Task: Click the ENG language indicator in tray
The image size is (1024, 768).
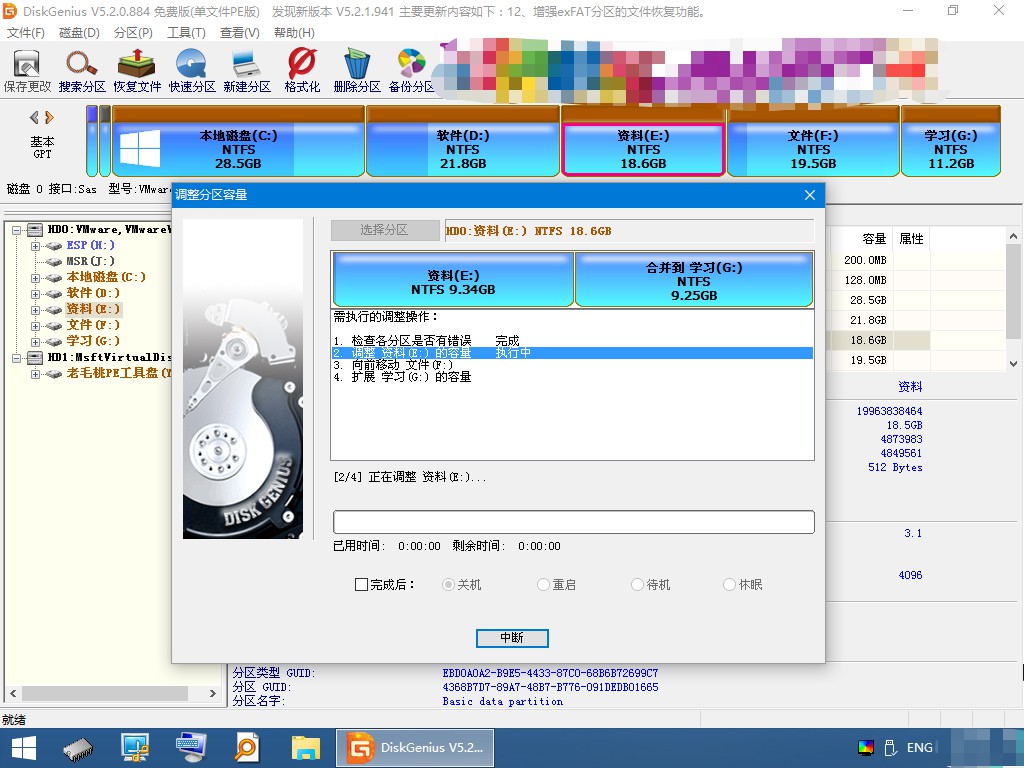Action: pos(920,748)
